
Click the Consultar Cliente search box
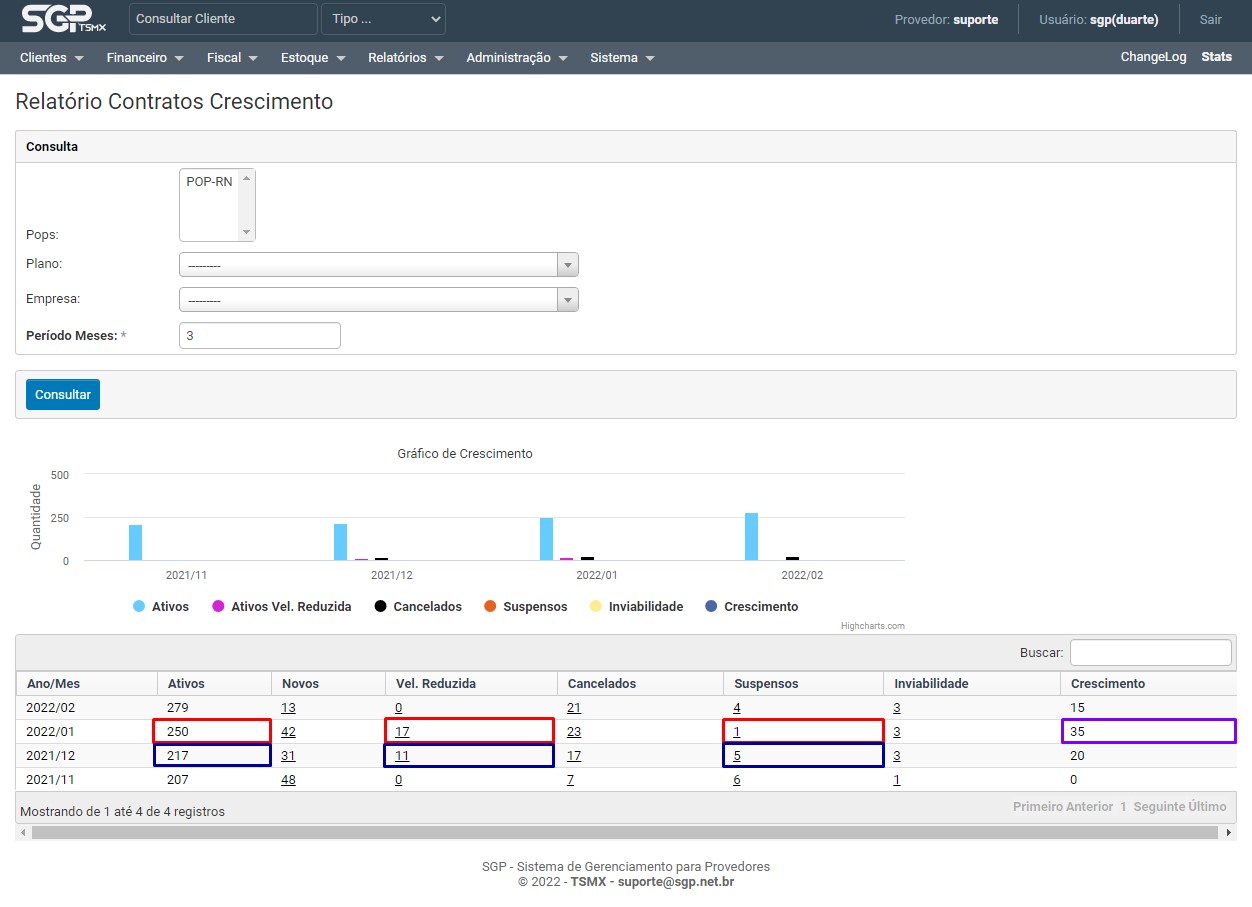coord(222,19)
